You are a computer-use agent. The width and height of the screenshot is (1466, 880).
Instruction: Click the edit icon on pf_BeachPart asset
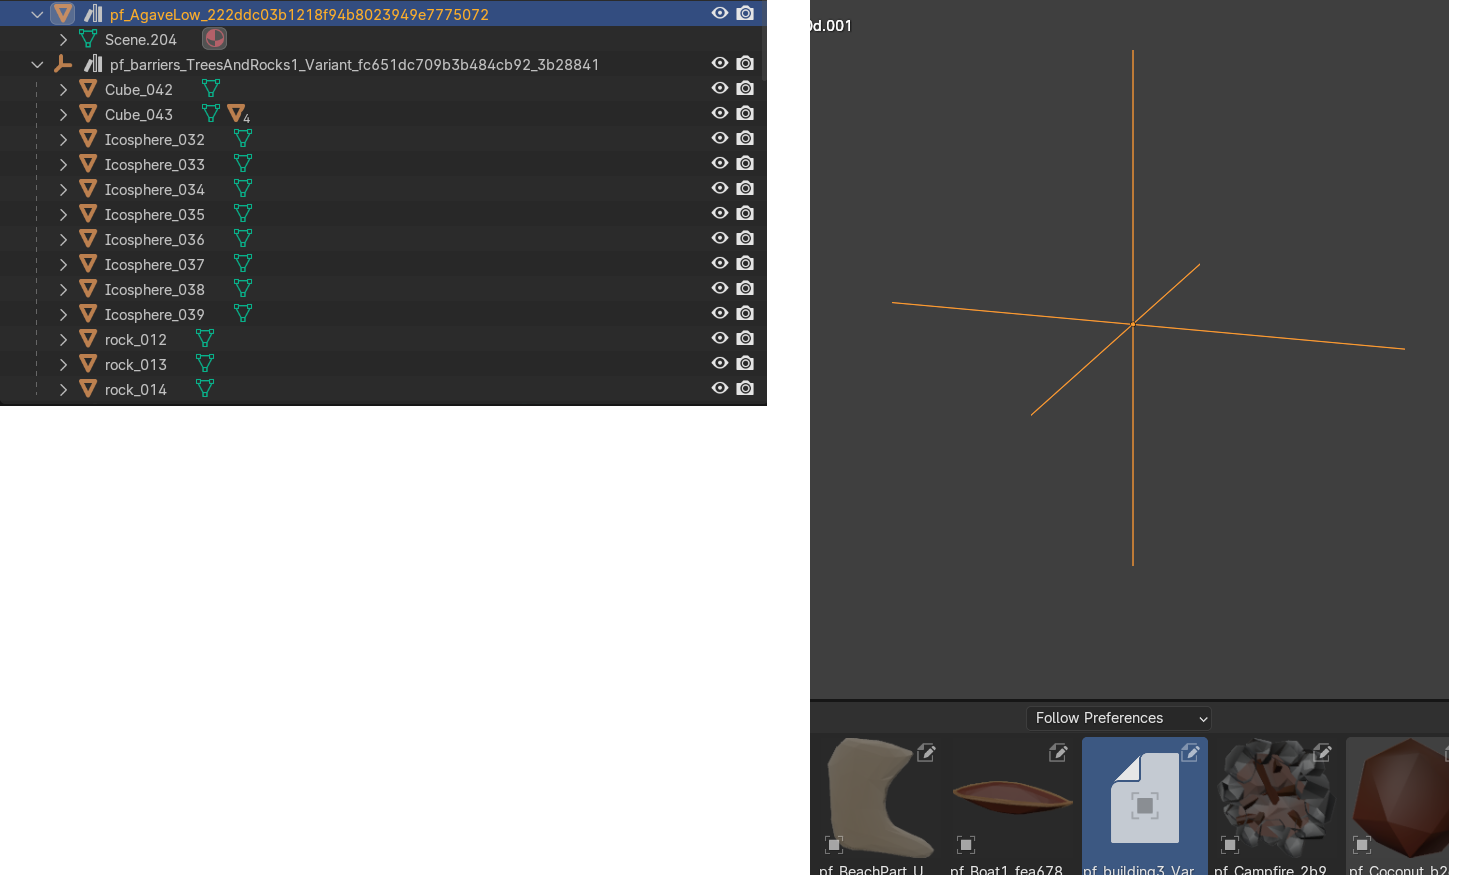point(926,753)
